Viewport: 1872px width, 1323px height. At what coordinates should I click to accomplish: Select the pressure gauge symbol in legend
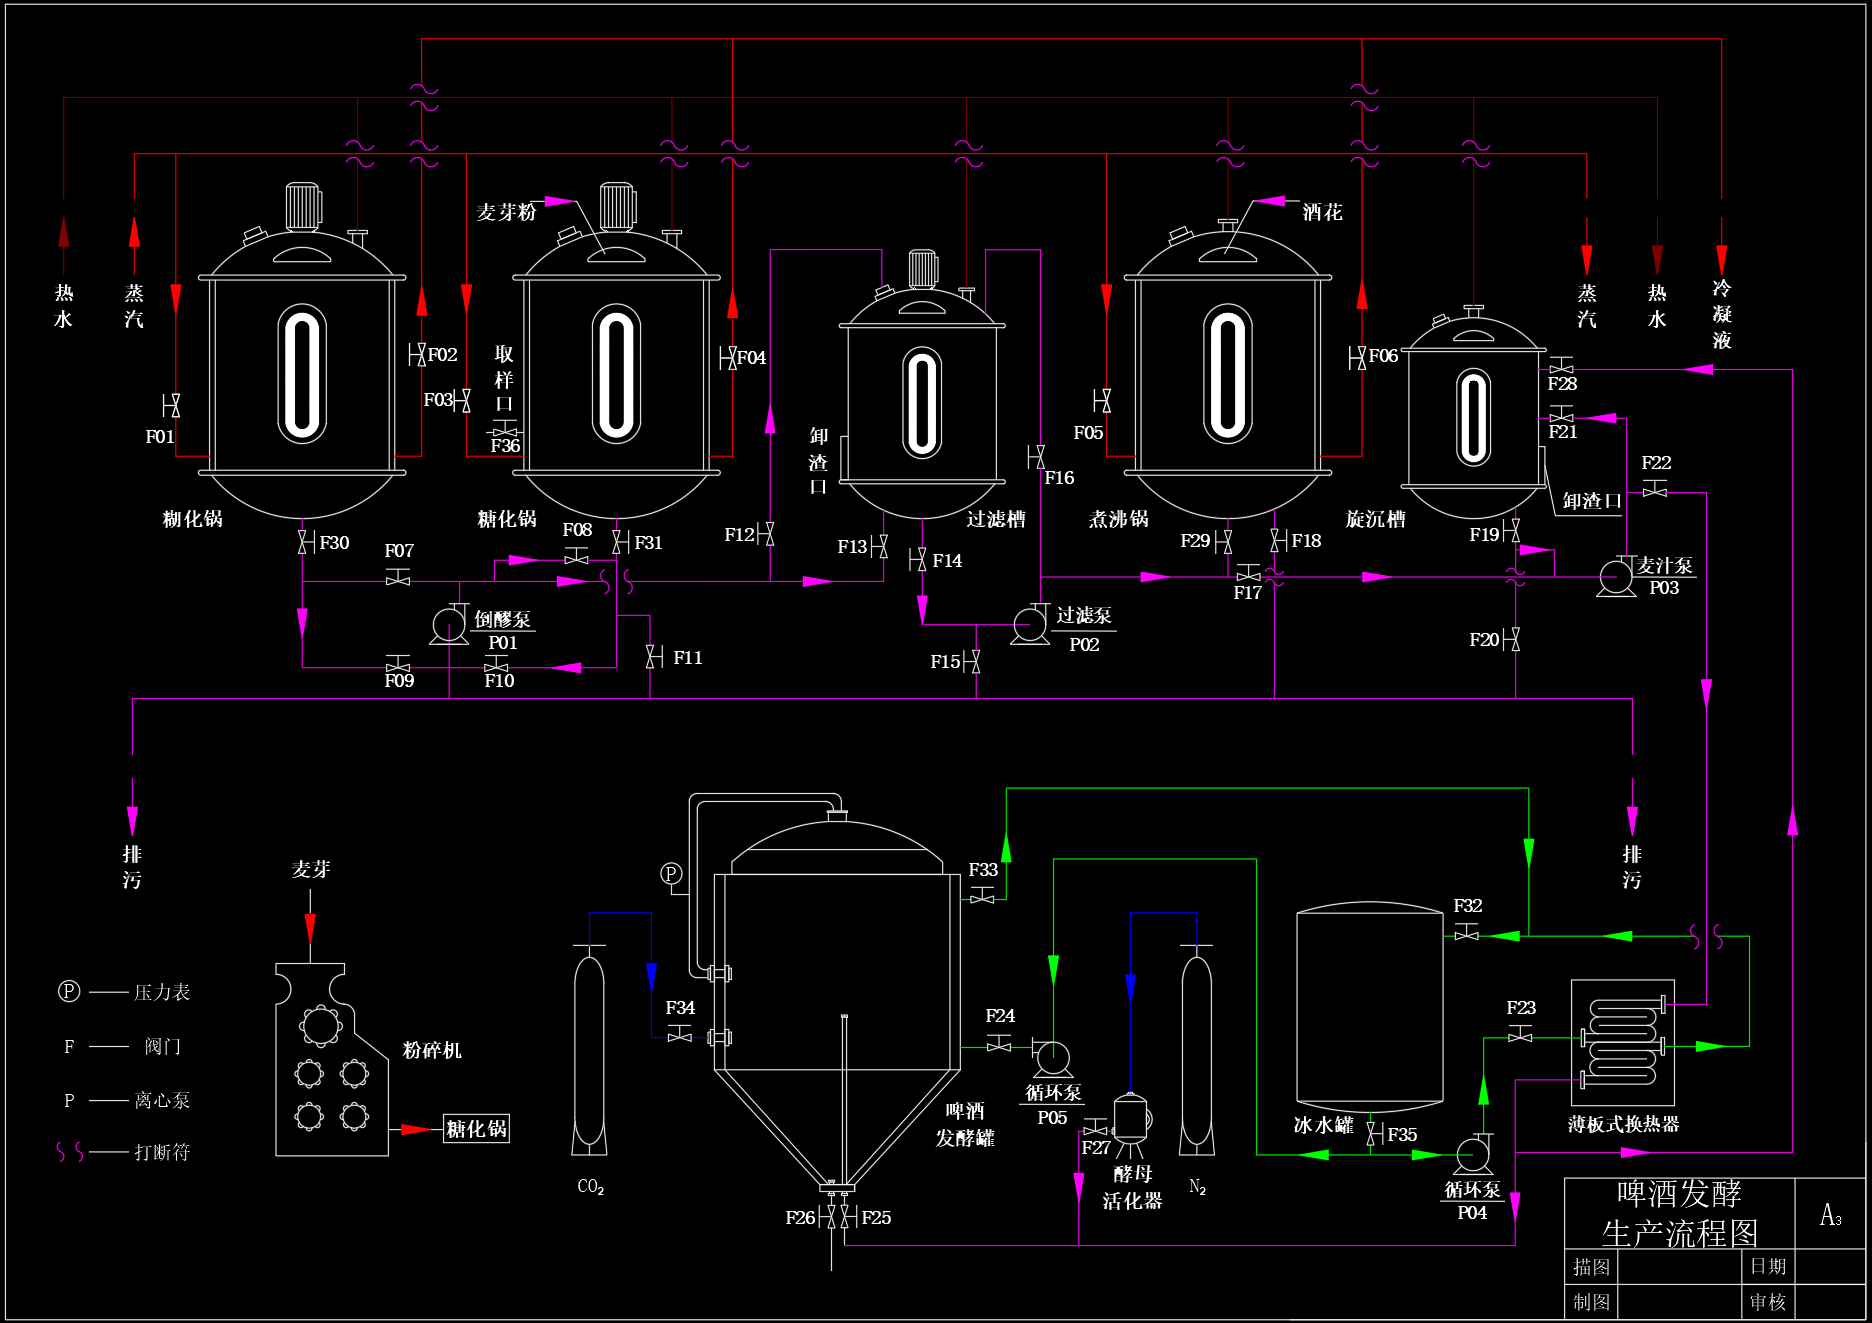(68, 991)
